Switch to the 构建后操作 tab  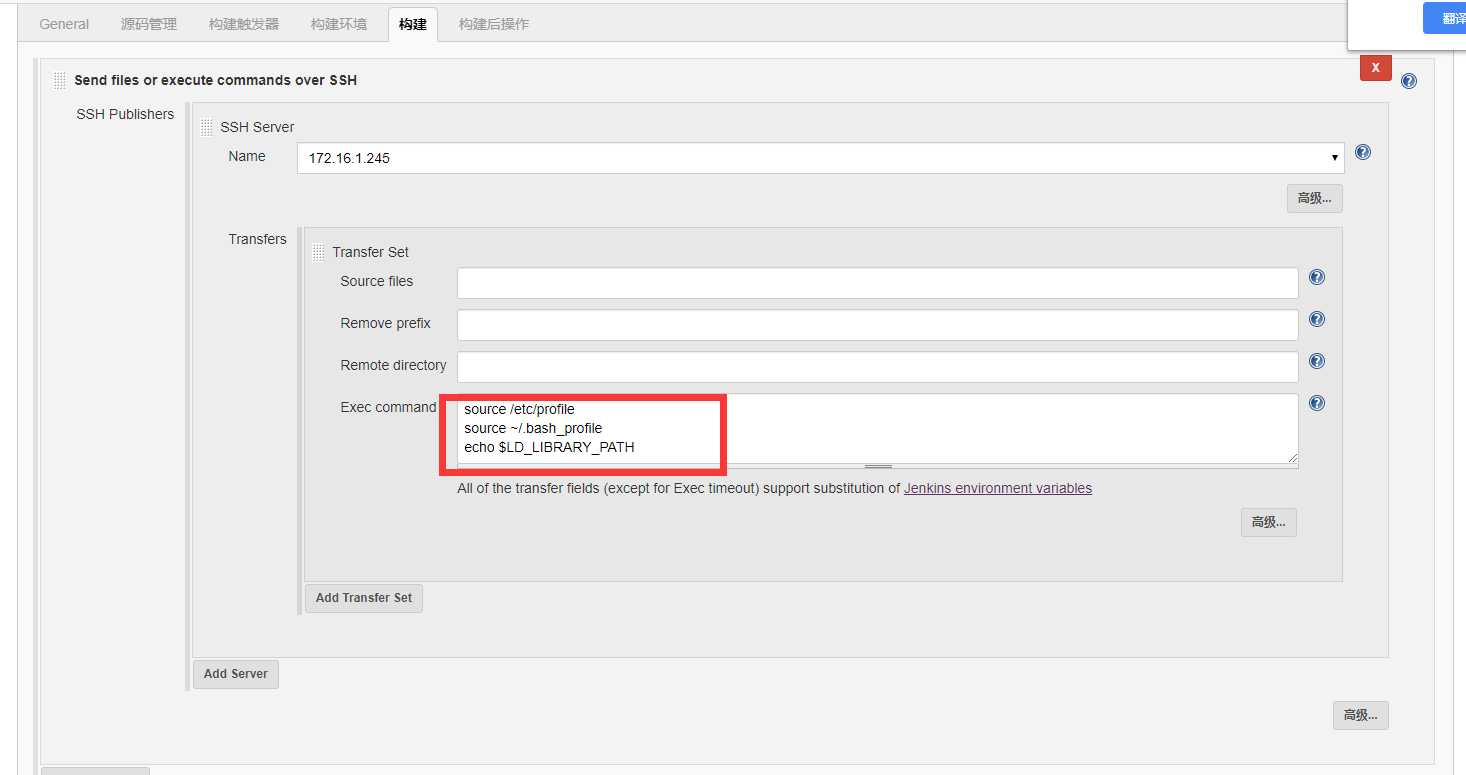point(494,24)
